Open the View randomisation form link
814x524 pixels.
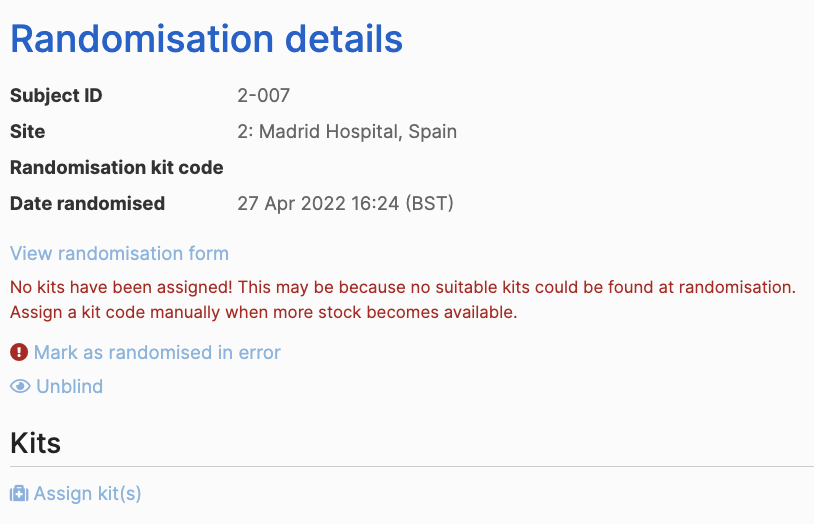tap(119, 253)
